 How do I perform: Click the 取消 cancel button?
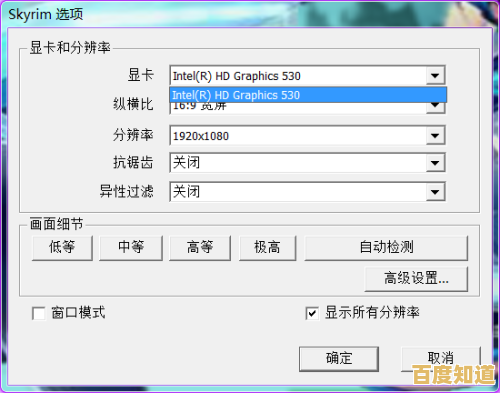coord(441,359)
